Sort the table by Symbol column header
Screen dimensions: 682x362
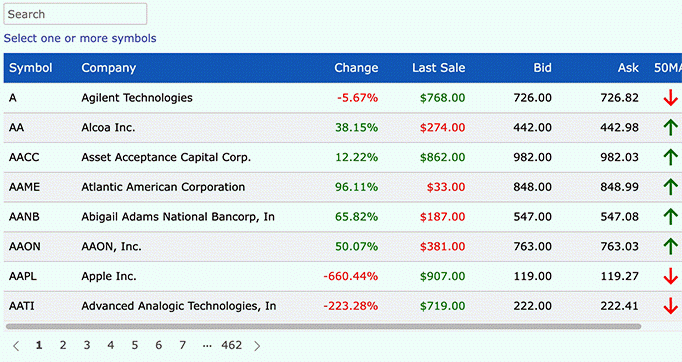tap(30, 68)
